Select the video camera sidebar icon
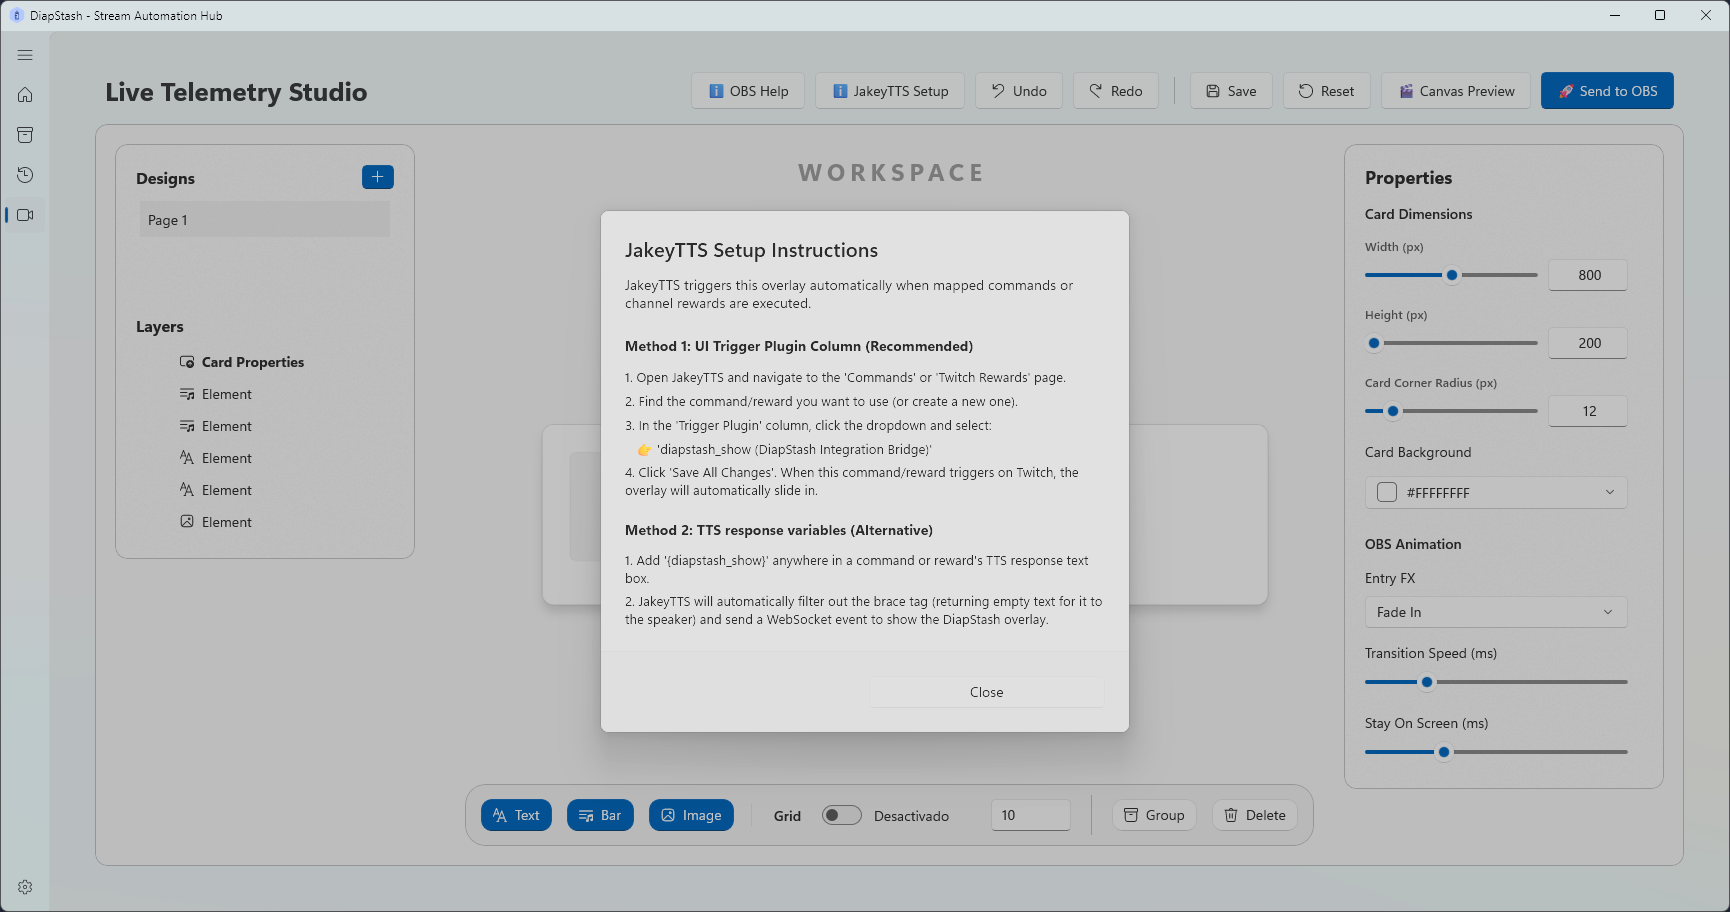 click(25, 215)
